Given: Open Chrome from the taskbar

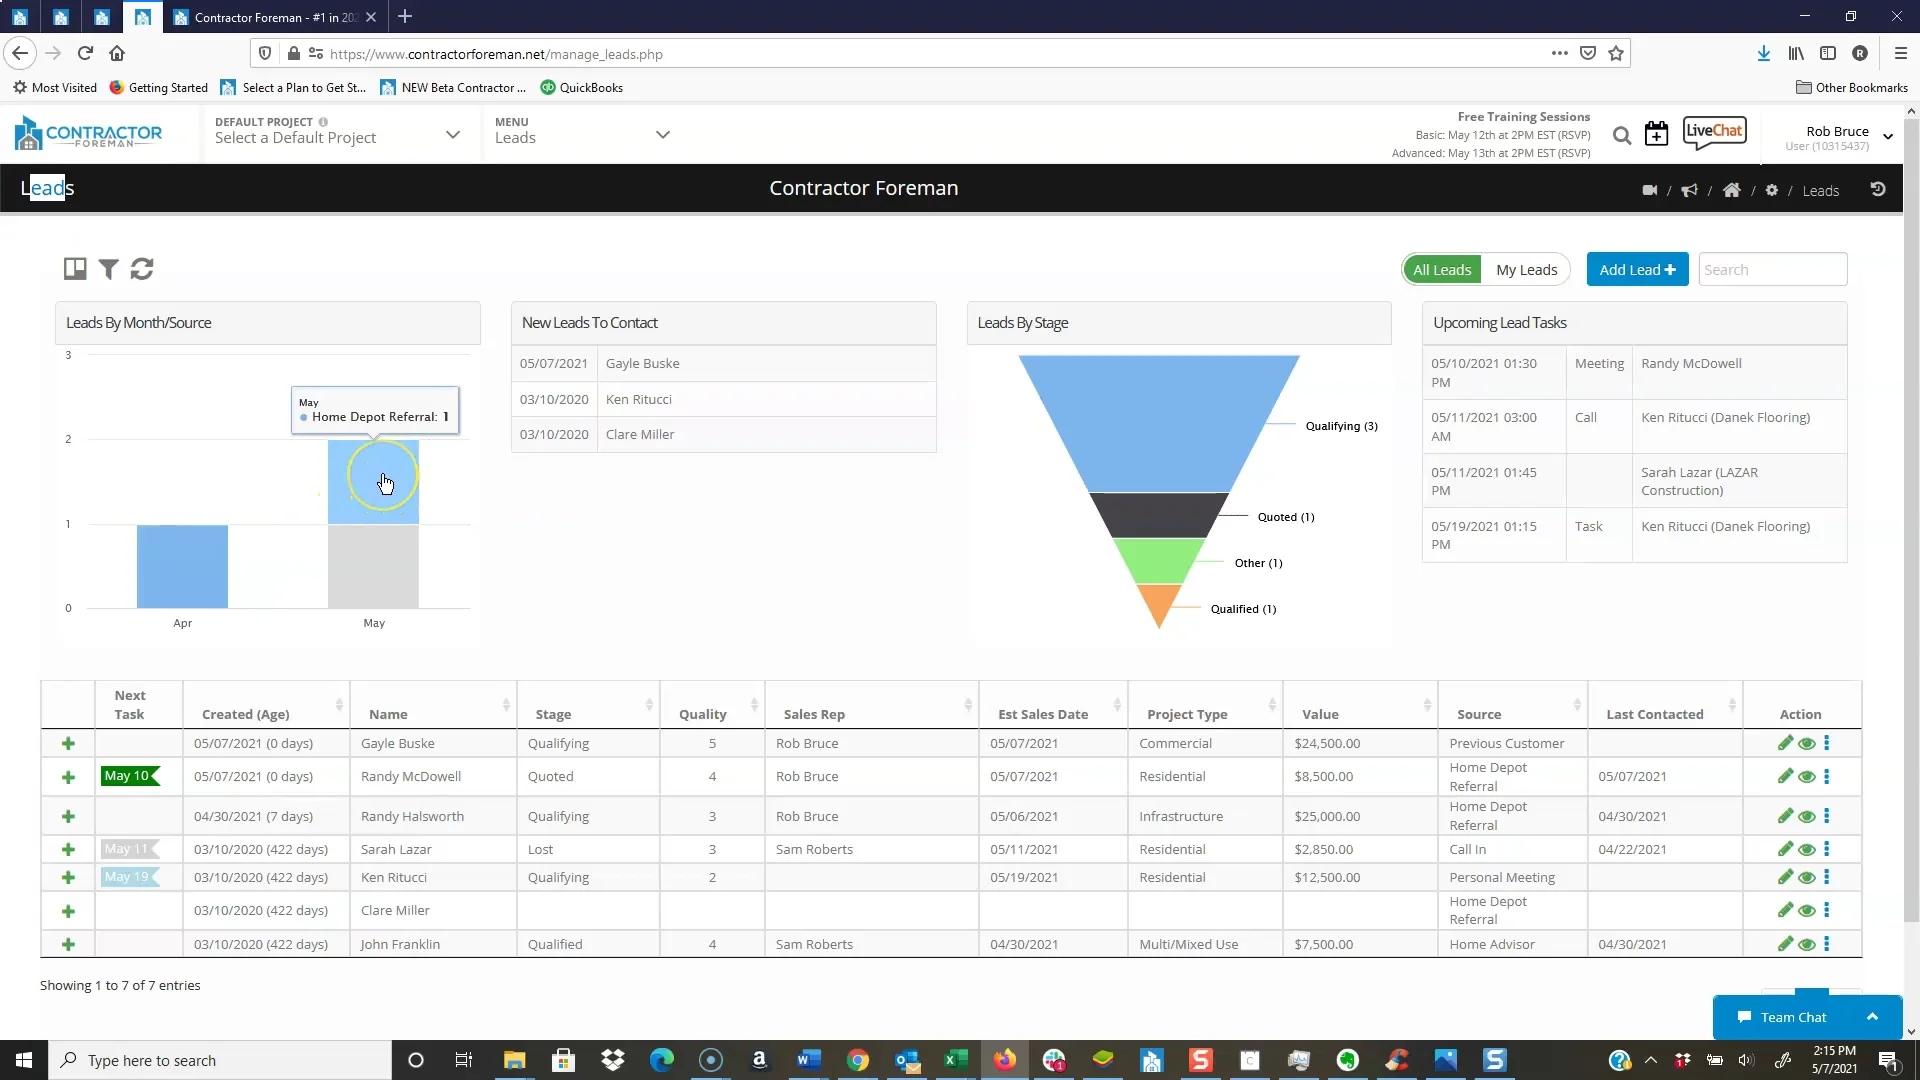Looking at the screenshot, I should (x=857, y=1060).
